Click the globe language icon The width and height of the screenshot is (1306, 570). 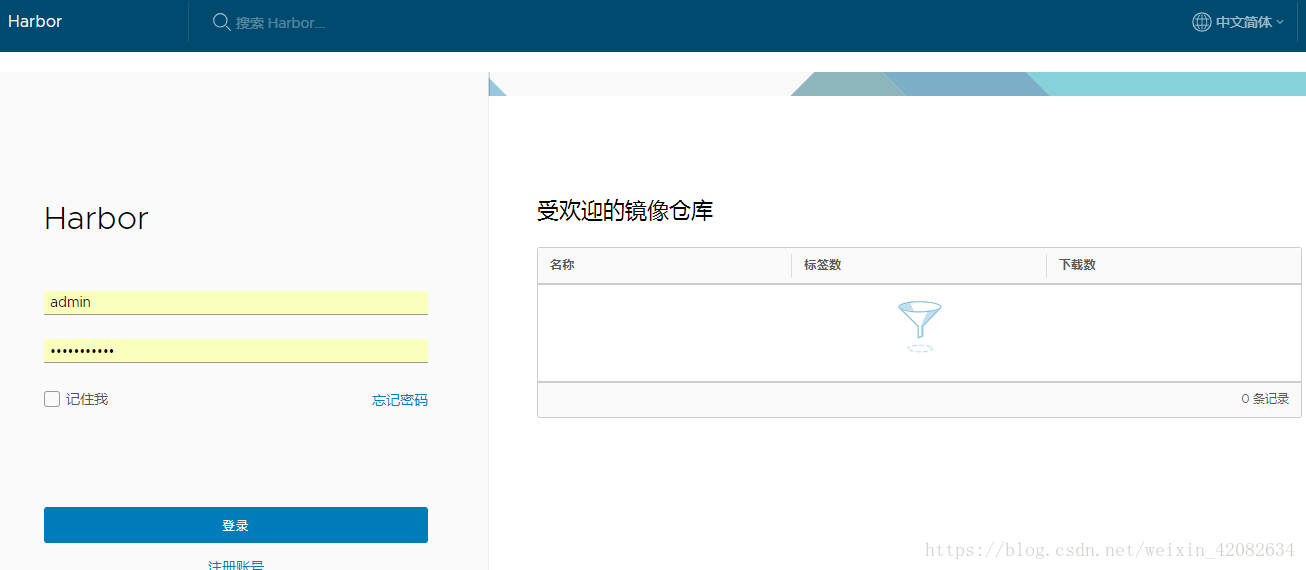[x=1202, y=22]
